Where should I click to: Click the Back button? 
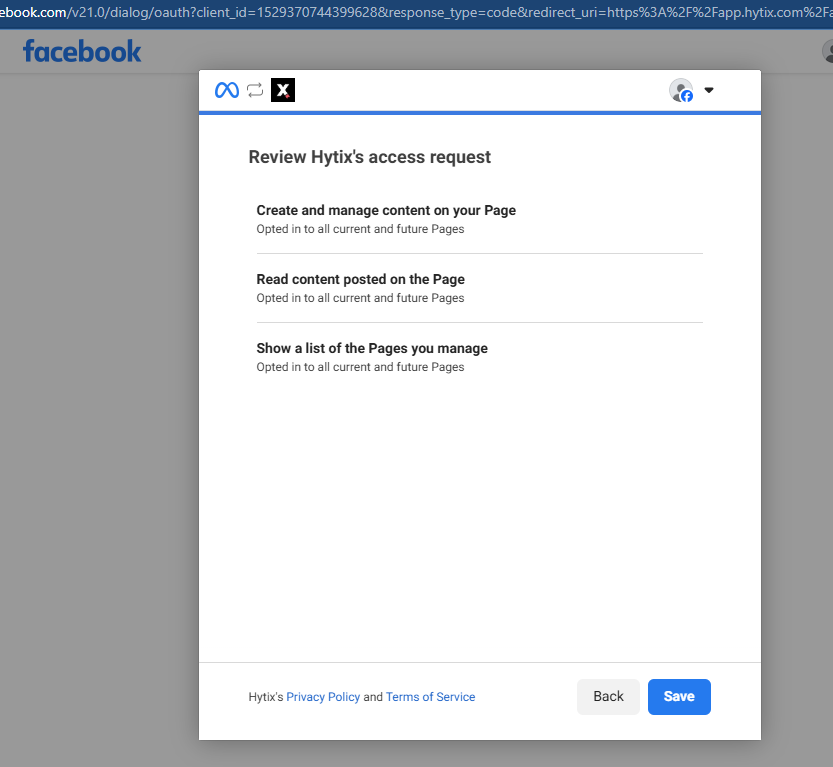coord(608,696)
